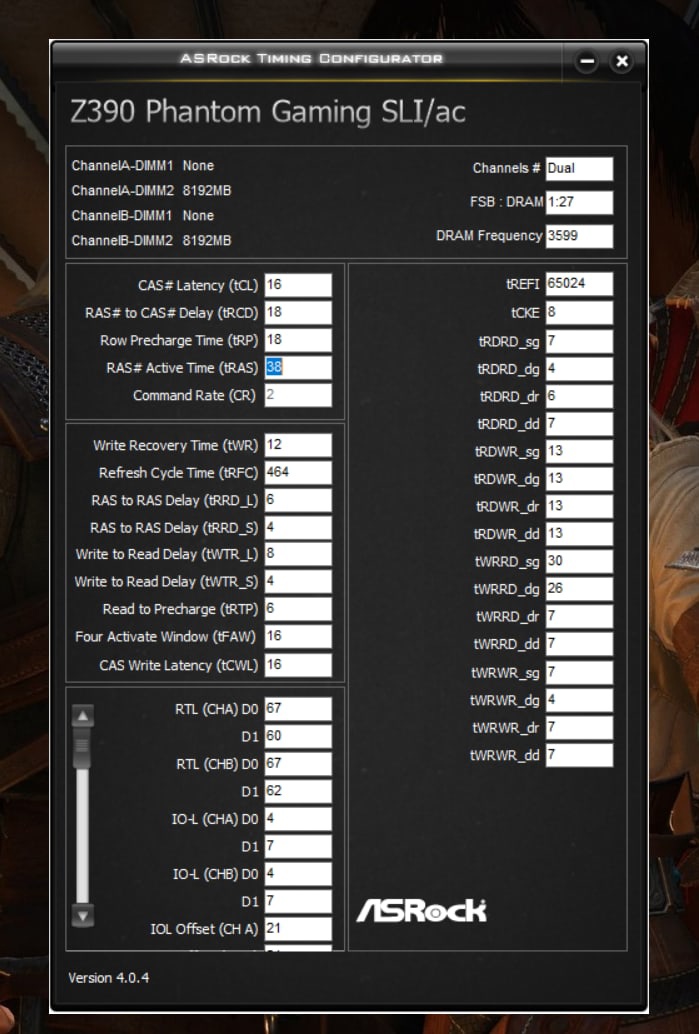This screenshot has height=1034, width=699.
Task: Click the Four Activate Window (tFAW) field
Action: [x=298, y=637]
